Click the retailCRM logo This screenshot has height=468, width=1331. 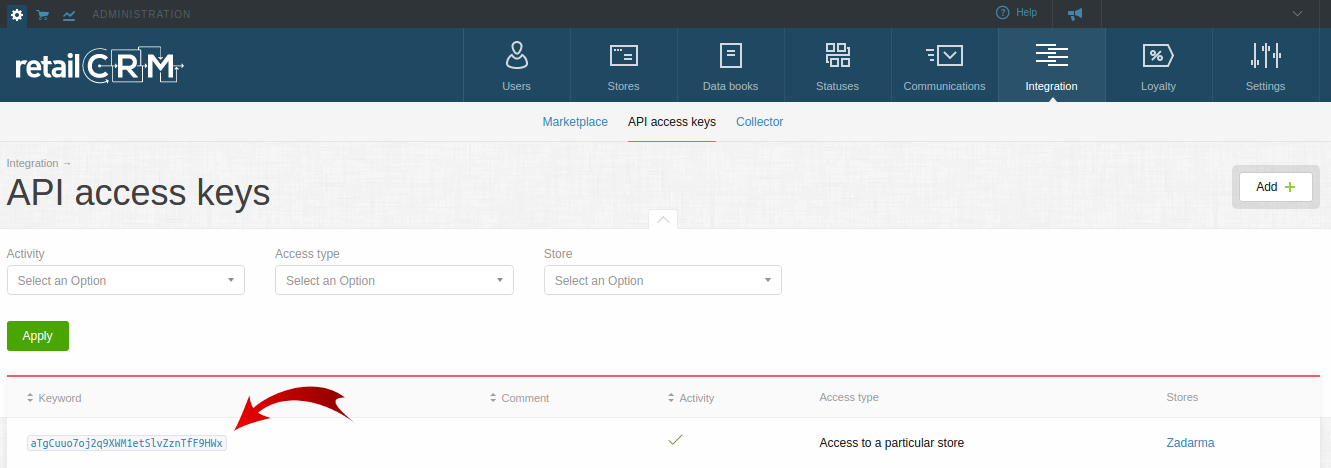pyautogui.click(x=100, y=65)
